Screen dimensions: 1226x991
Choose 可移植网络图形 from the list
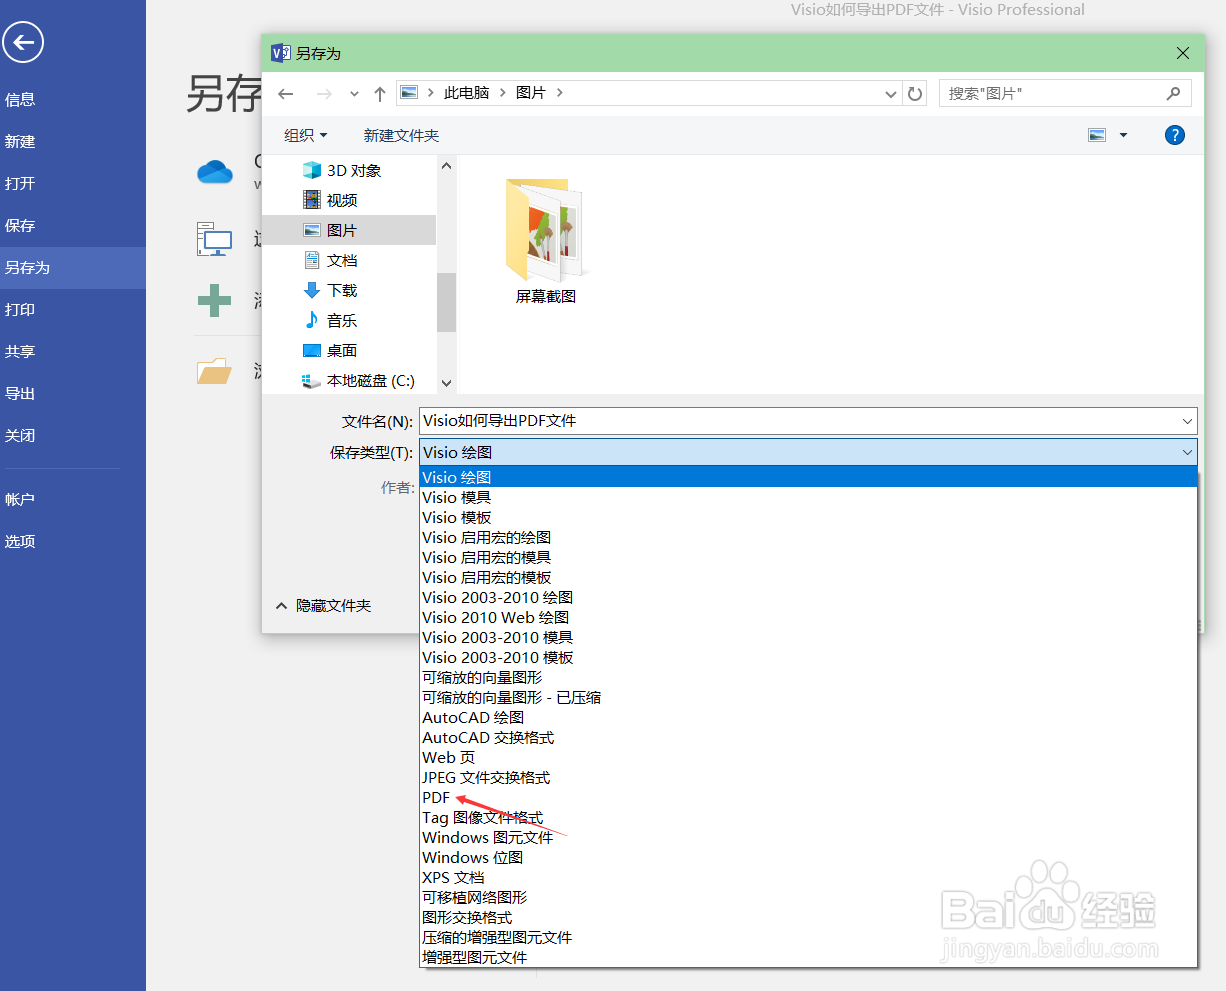tap(808, 898)
